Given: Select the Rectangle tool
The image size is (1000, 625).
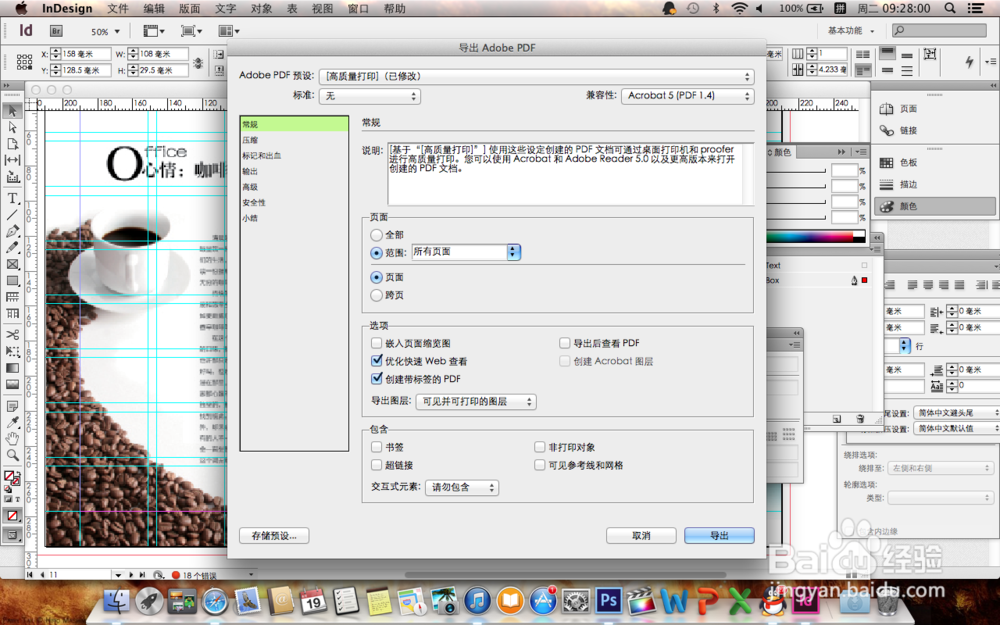Looking at the screenshot, I should click(x=12, y=281).
